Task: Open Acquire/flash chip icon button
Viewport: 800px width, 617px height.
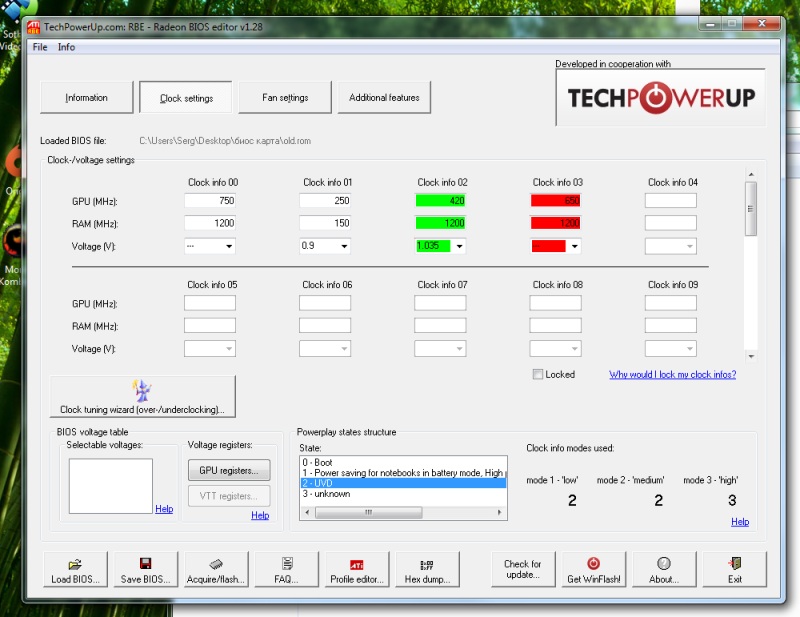Action: pos(216,570)
